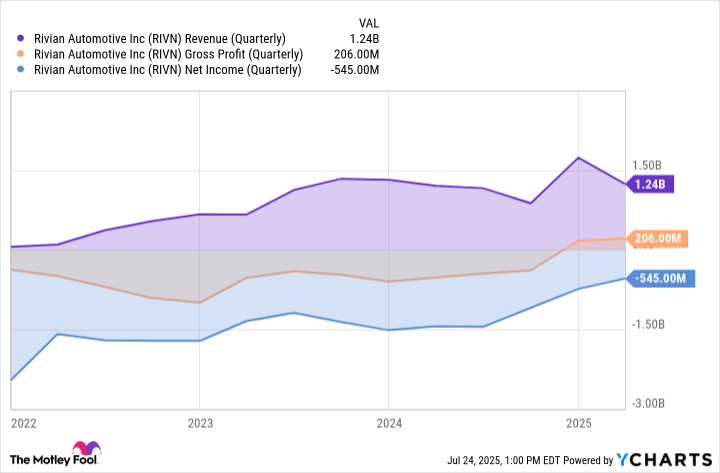Click the 1.24B revenue value in legend

(x=364, y=39)
